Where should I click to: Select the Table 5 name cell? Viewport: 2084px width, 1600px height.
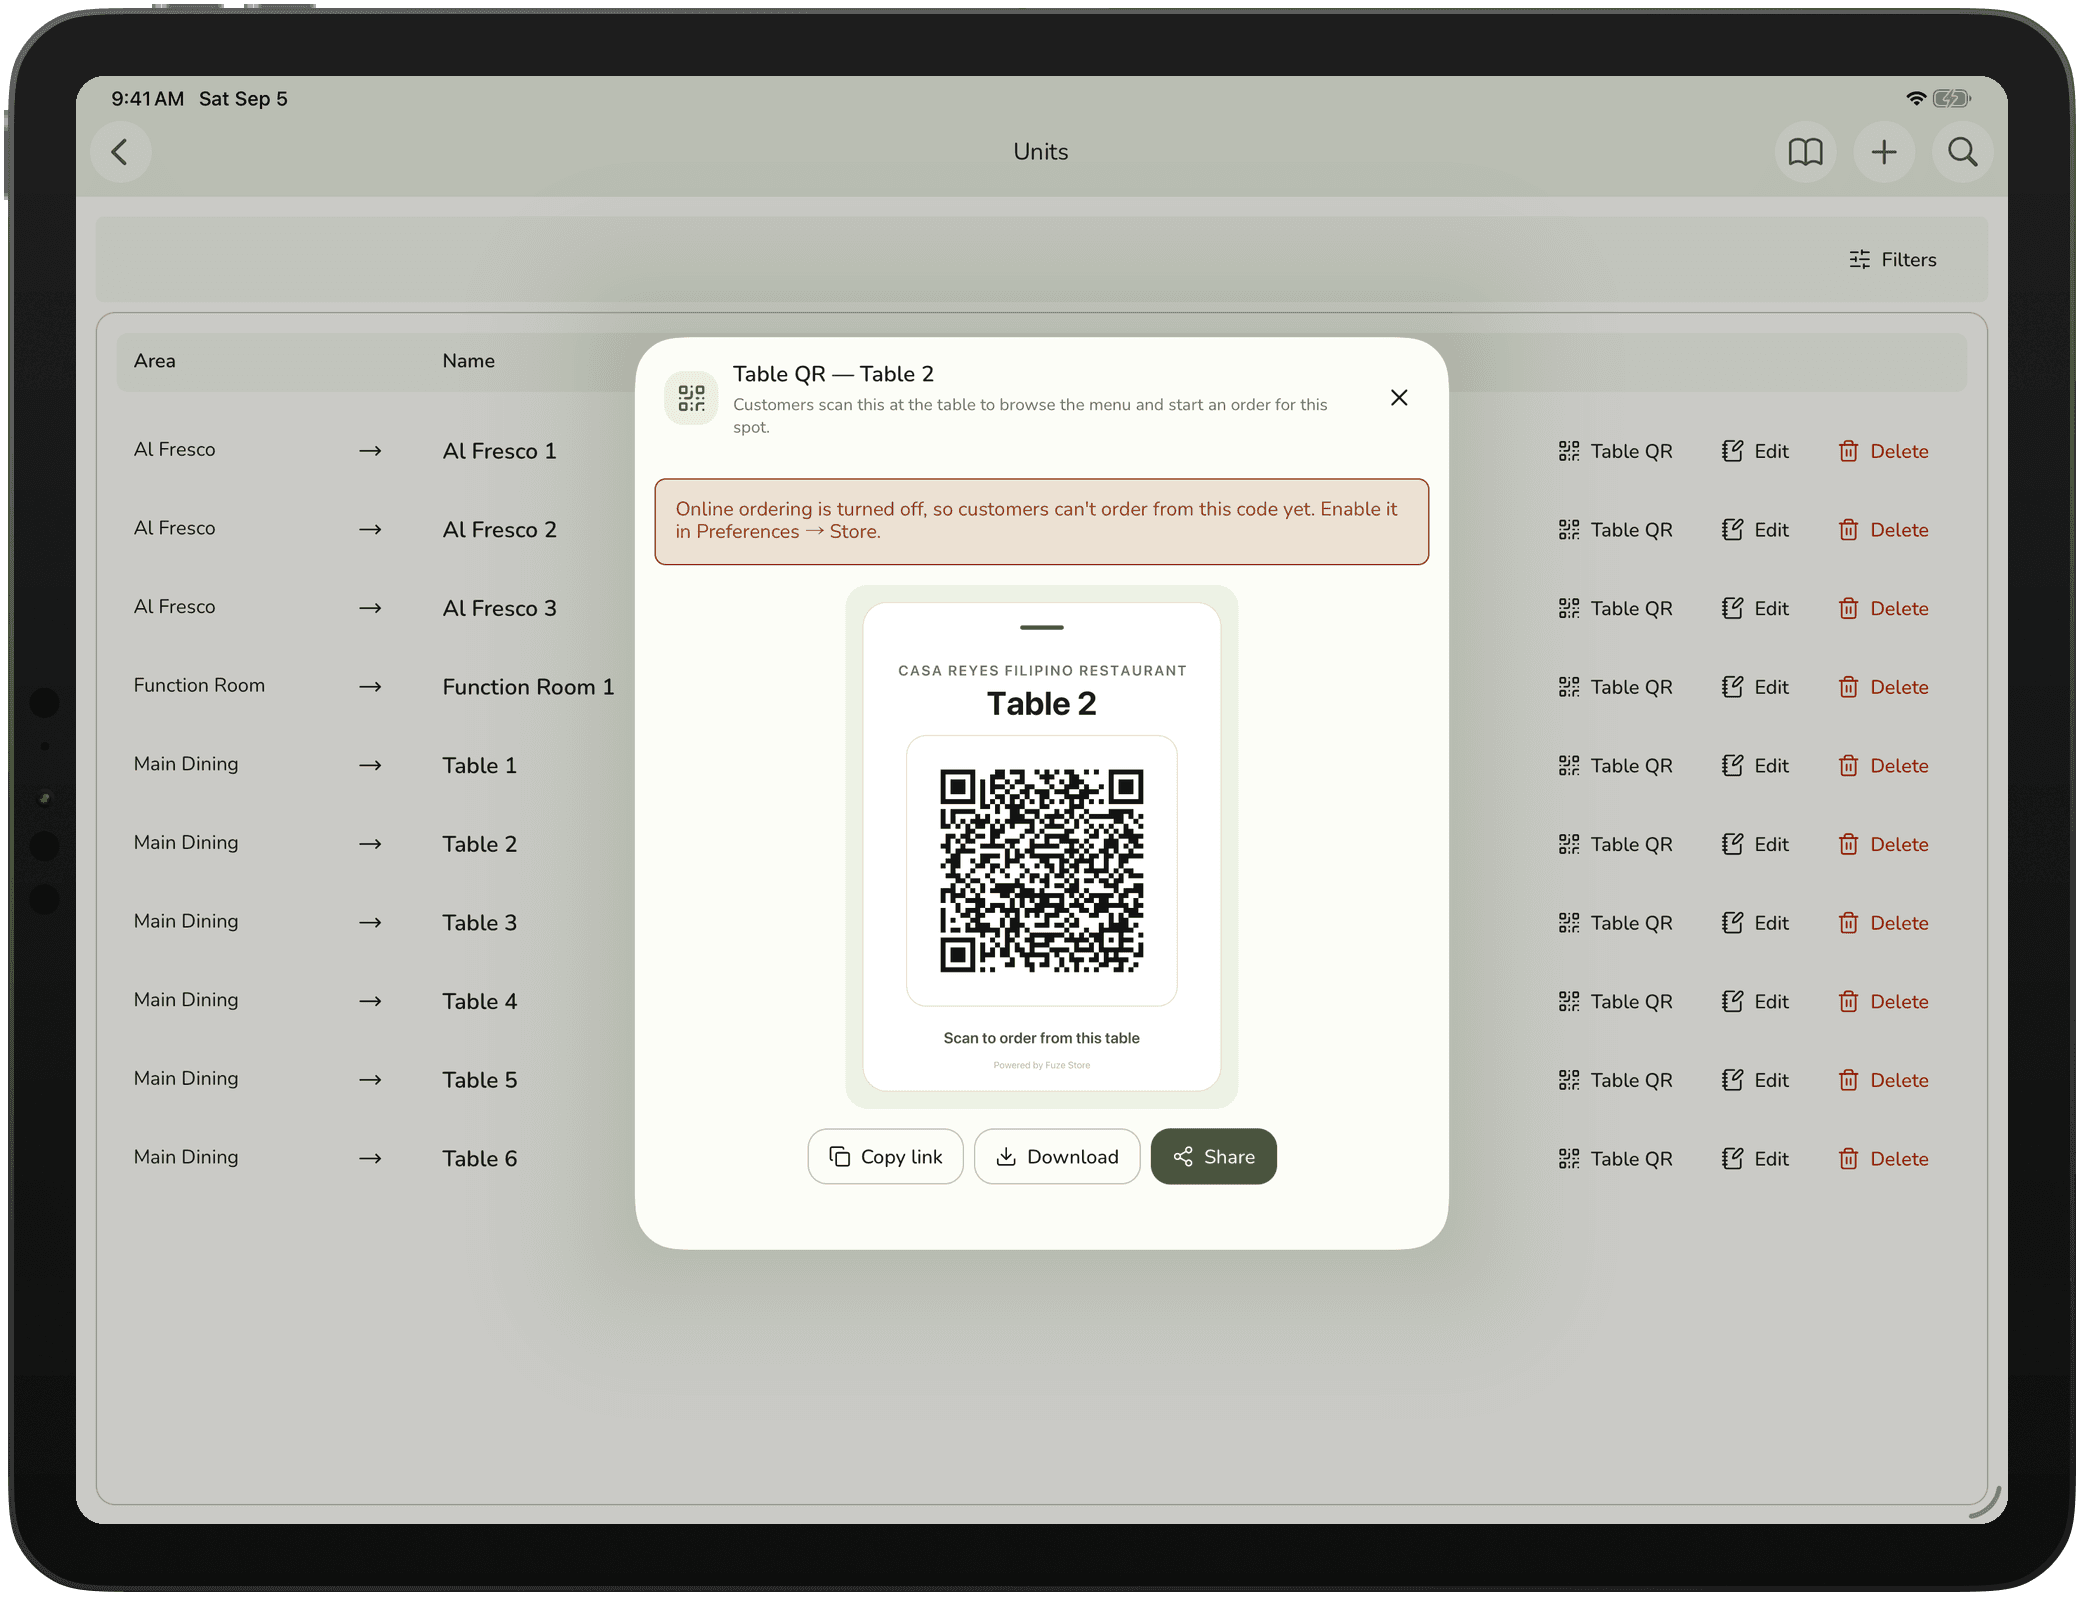click(480, 1081)
